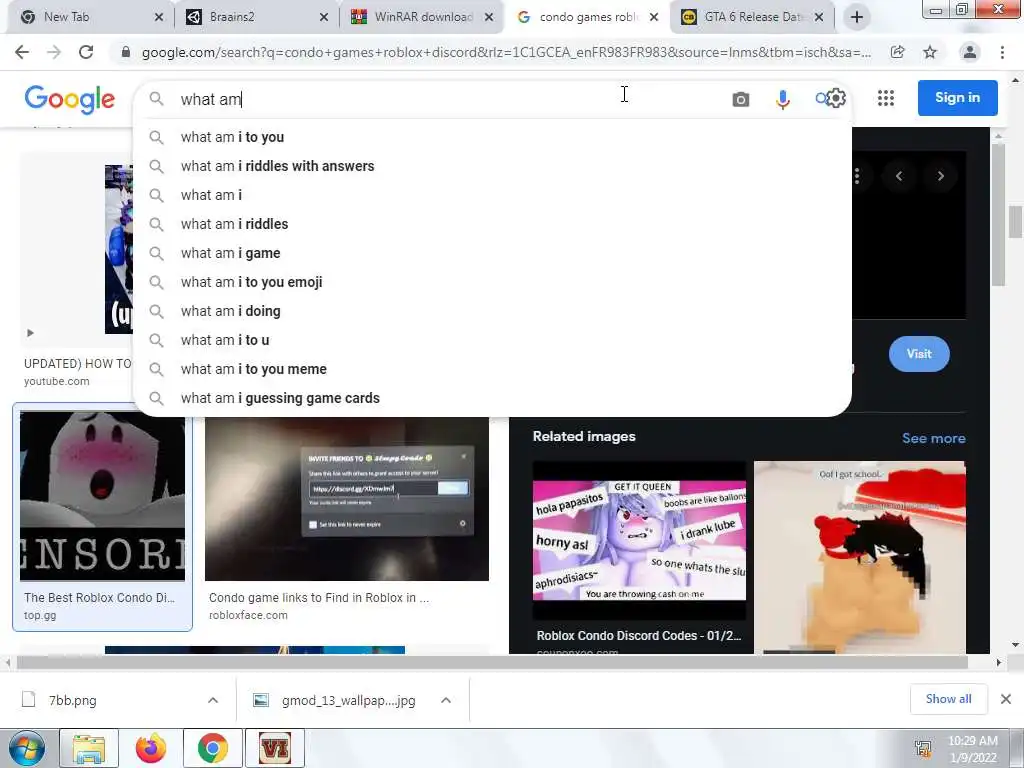Open Google search settings gear
The height and width of the screenshot is (768, 1024).
tap(835, 99)
